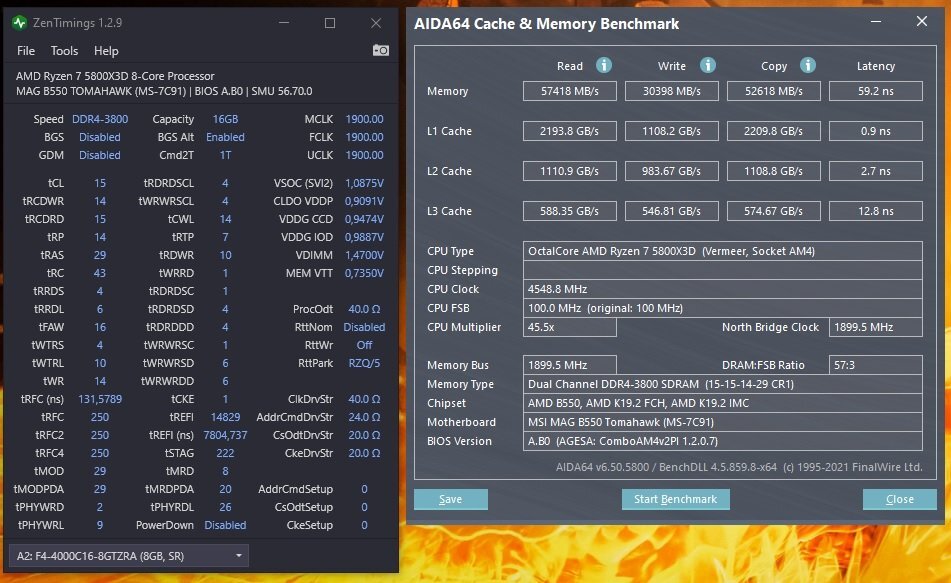Click the Memory Bus 1899.5 MHz field
This screenshot has height=583, width=951.
[570, 365]
